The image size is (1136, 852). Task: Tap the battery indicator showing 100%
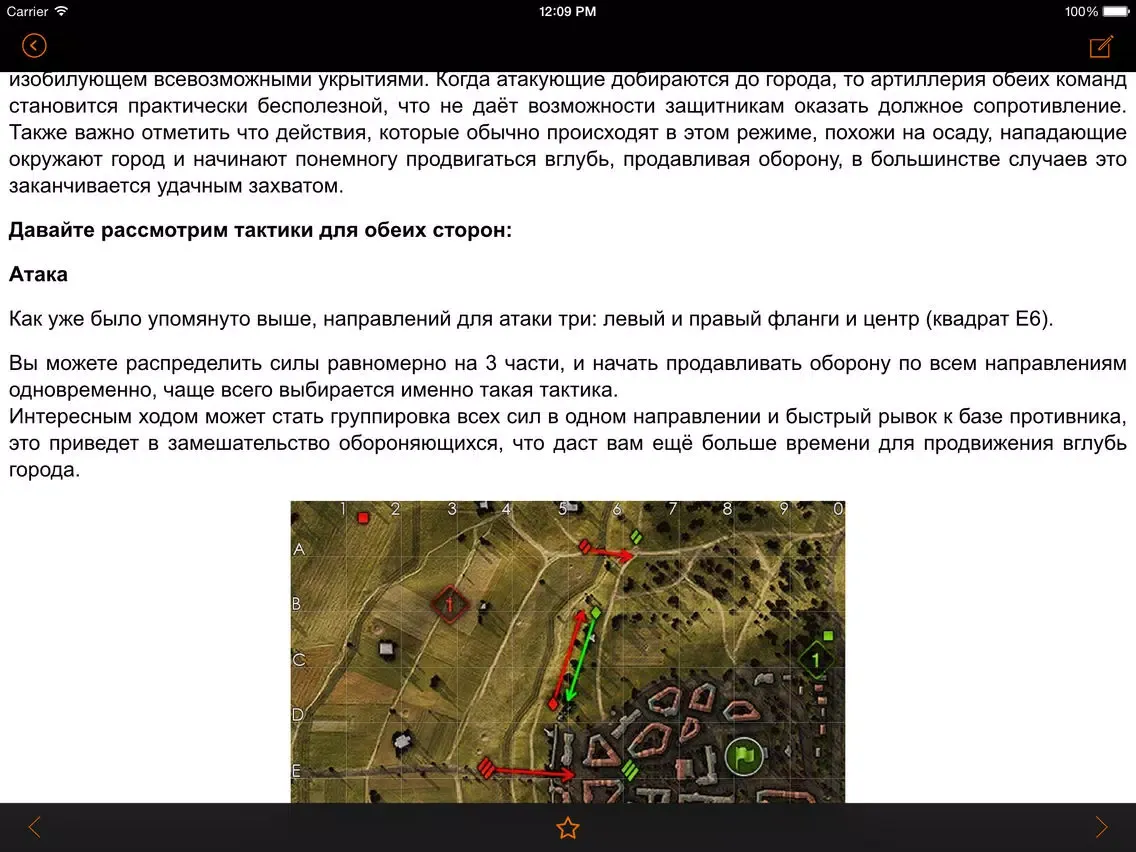point(1097,12)
